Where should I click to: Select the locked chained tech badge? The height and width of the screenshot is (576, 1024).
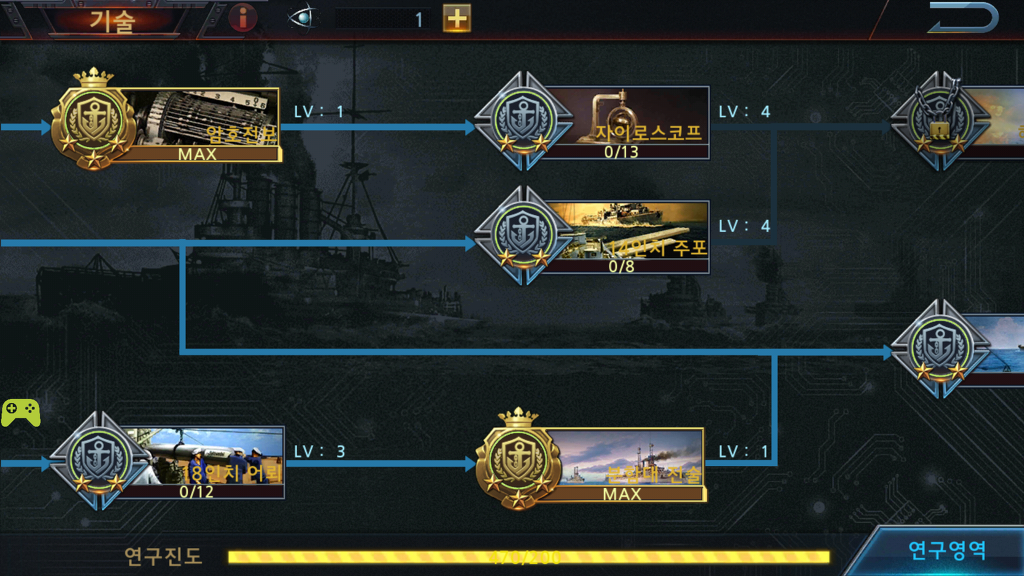click(940, 121)
